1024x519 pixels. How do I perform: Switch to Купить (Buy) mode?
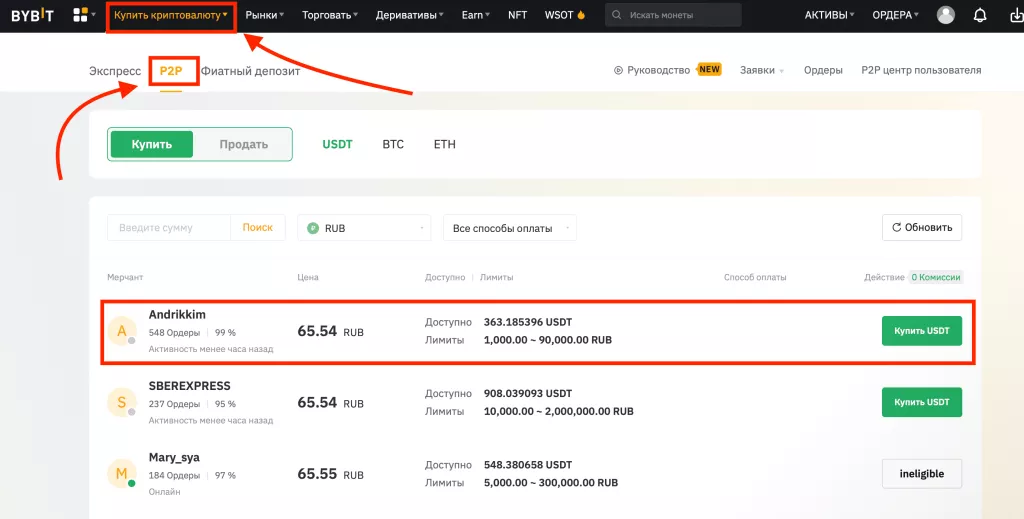click(x=152, y=144)
